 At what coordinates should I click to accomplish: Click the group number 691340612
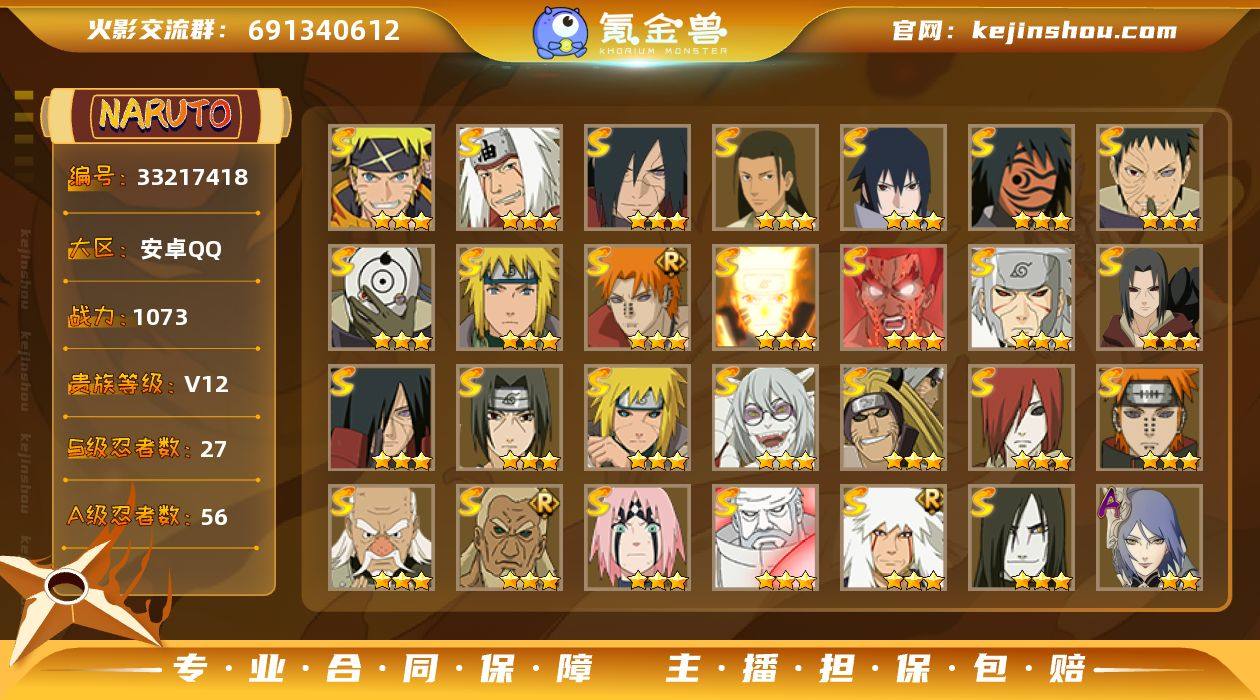click(x=324, y=31)
